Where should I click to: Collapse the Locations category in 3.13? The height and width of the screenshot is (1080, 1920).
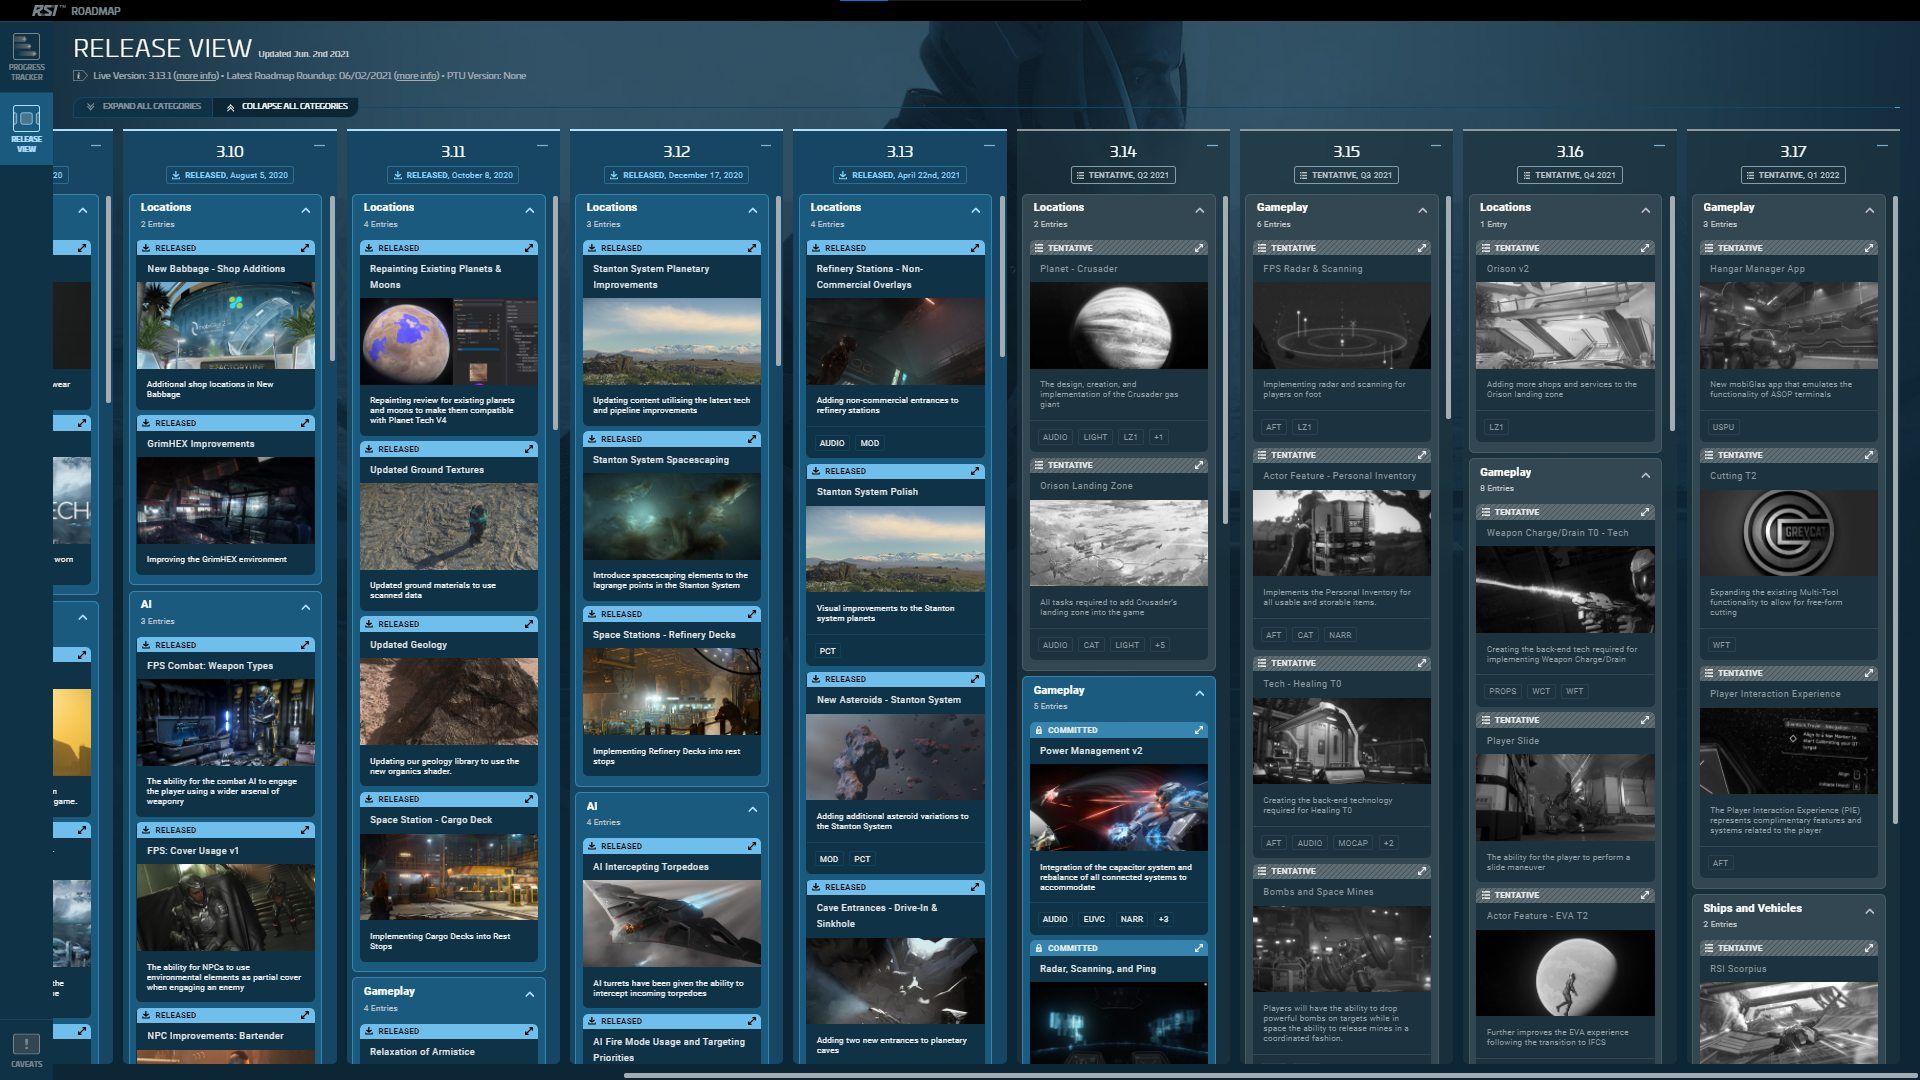pos(975,210)
